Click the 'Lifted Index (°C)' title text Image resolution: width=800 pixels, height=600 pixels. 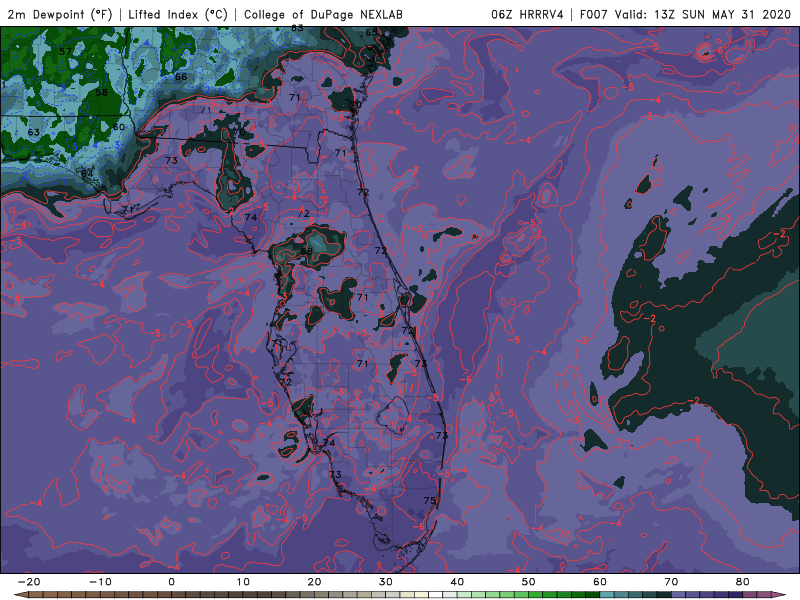[x=178, y=14]
